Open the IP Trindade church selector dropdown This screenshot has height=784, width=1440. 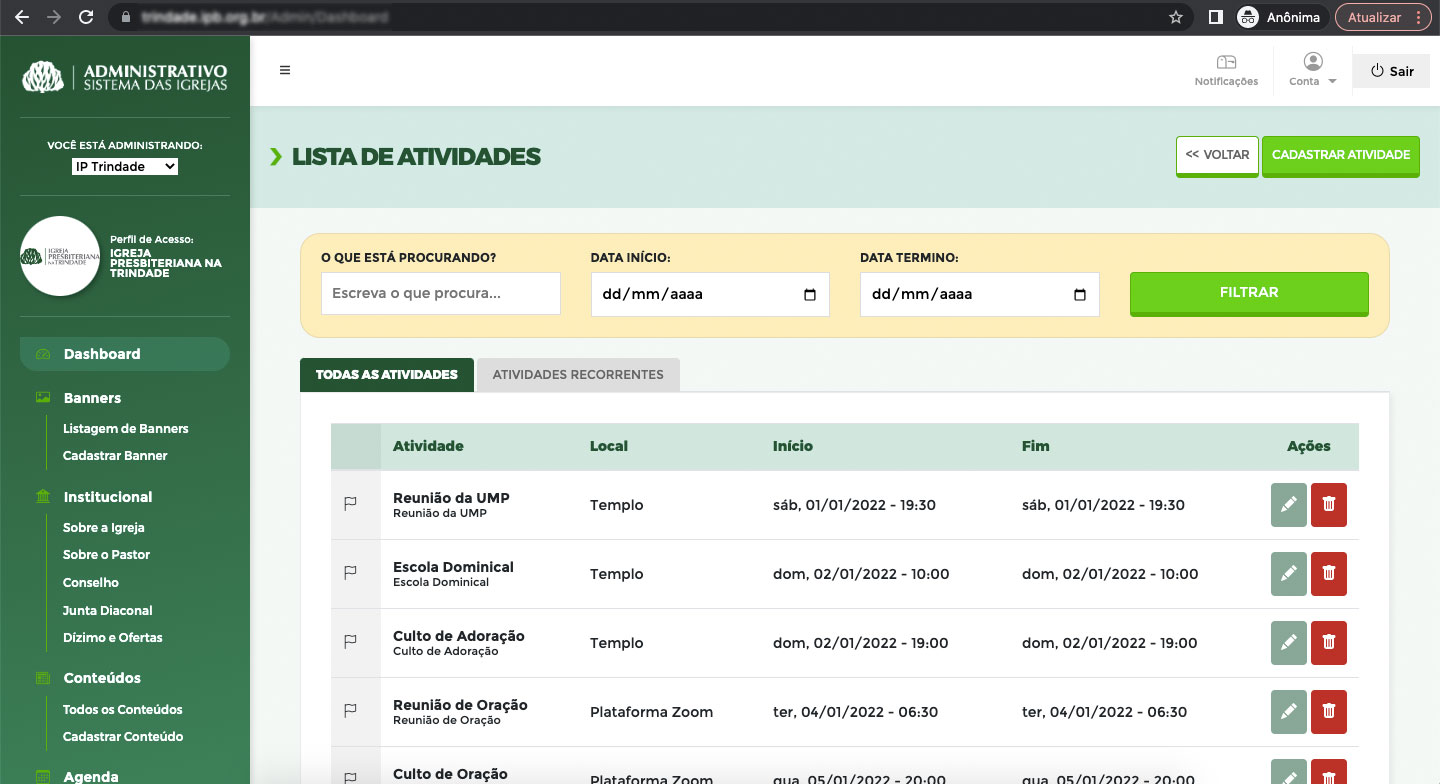tap(125, 167)
